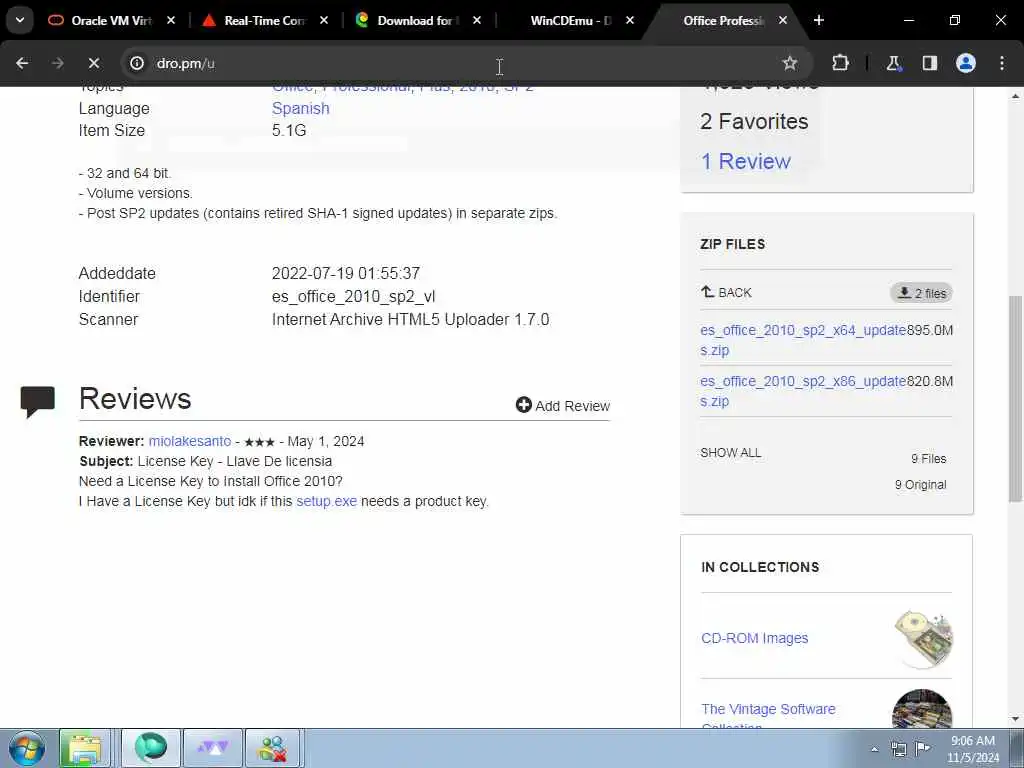
Task: Click BACK in the Zip Files box
Action: click(726, 293)
